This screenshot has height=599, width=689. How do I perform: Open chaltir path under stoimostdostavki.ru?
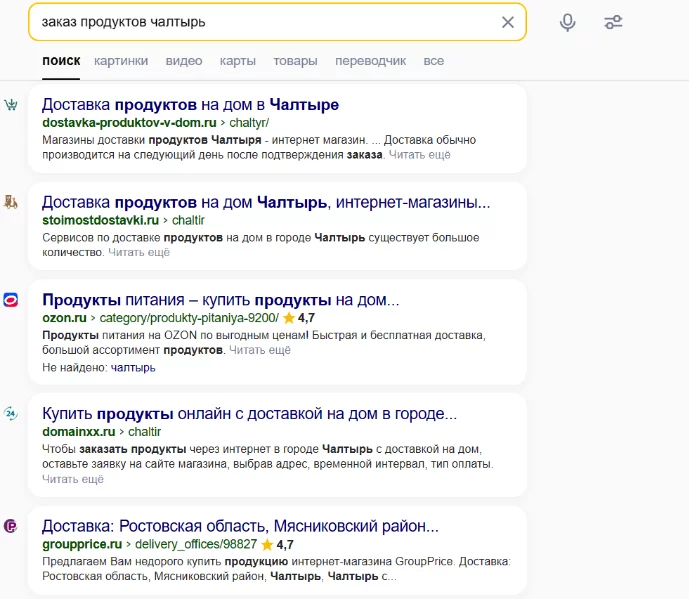tap(188, 220)
